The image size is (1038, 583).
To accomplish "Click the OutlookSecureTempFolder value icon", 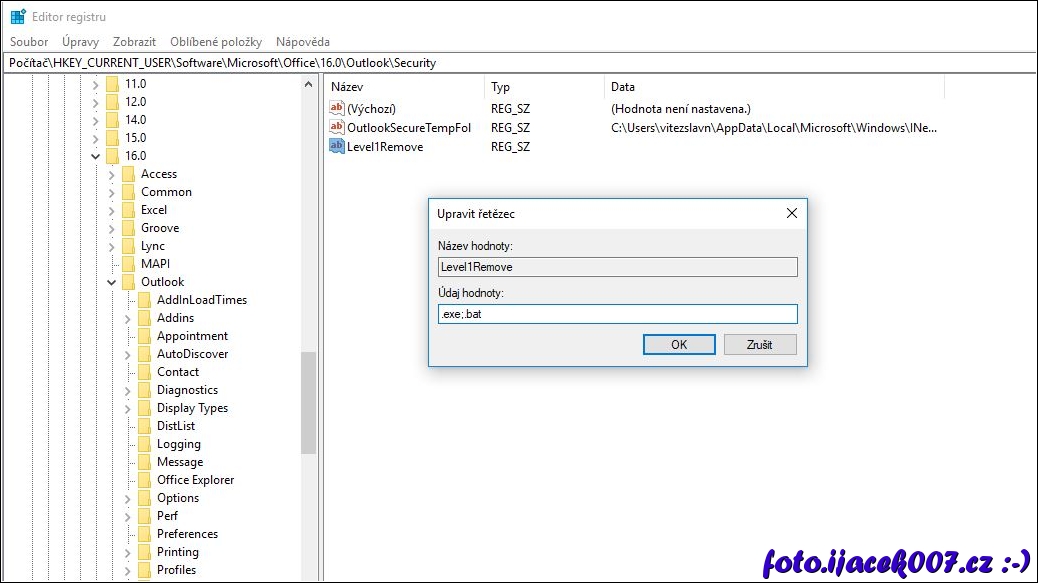I will tap(337, 127).
